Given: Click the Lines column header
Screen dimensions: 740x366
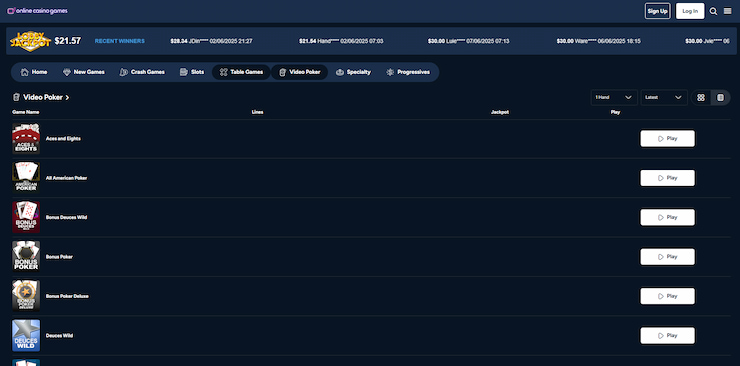Looking at the screenshot, I should pos(258,112).
